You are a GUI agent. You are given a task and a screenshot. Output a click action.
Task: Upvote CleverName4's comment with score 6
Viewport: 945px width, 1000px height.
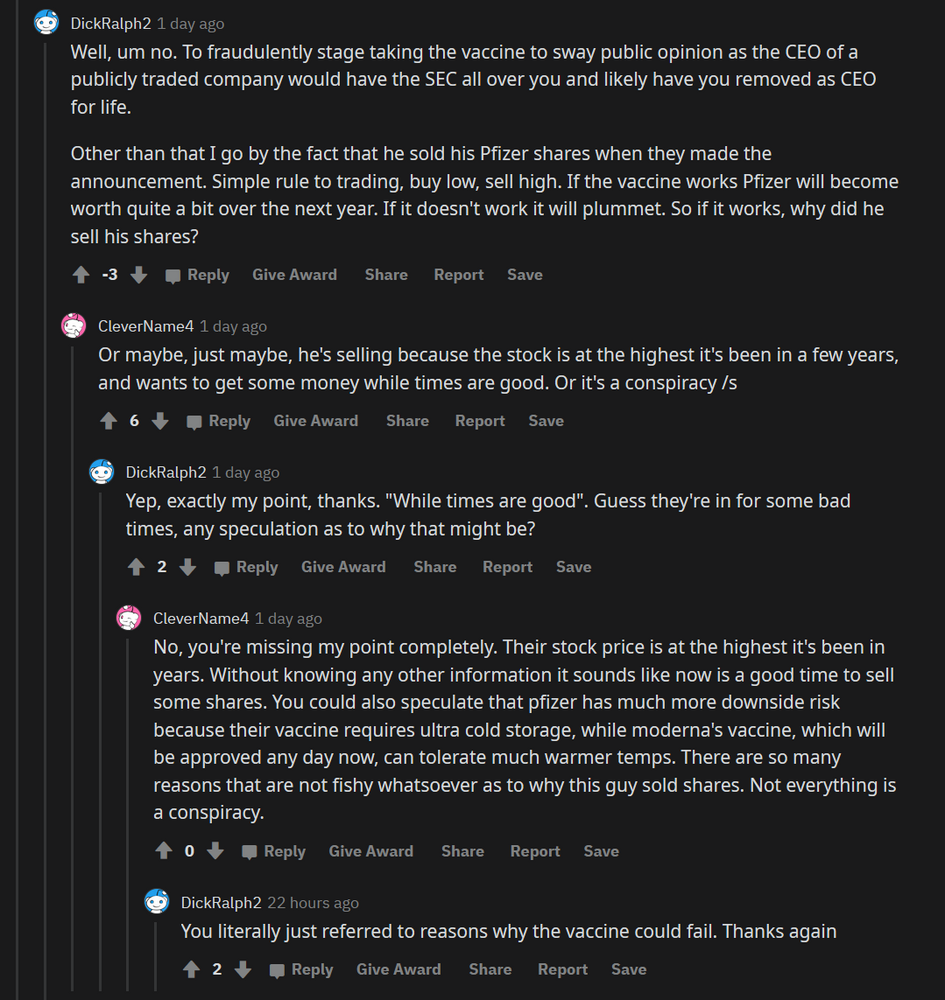click(x=108, y=421)
